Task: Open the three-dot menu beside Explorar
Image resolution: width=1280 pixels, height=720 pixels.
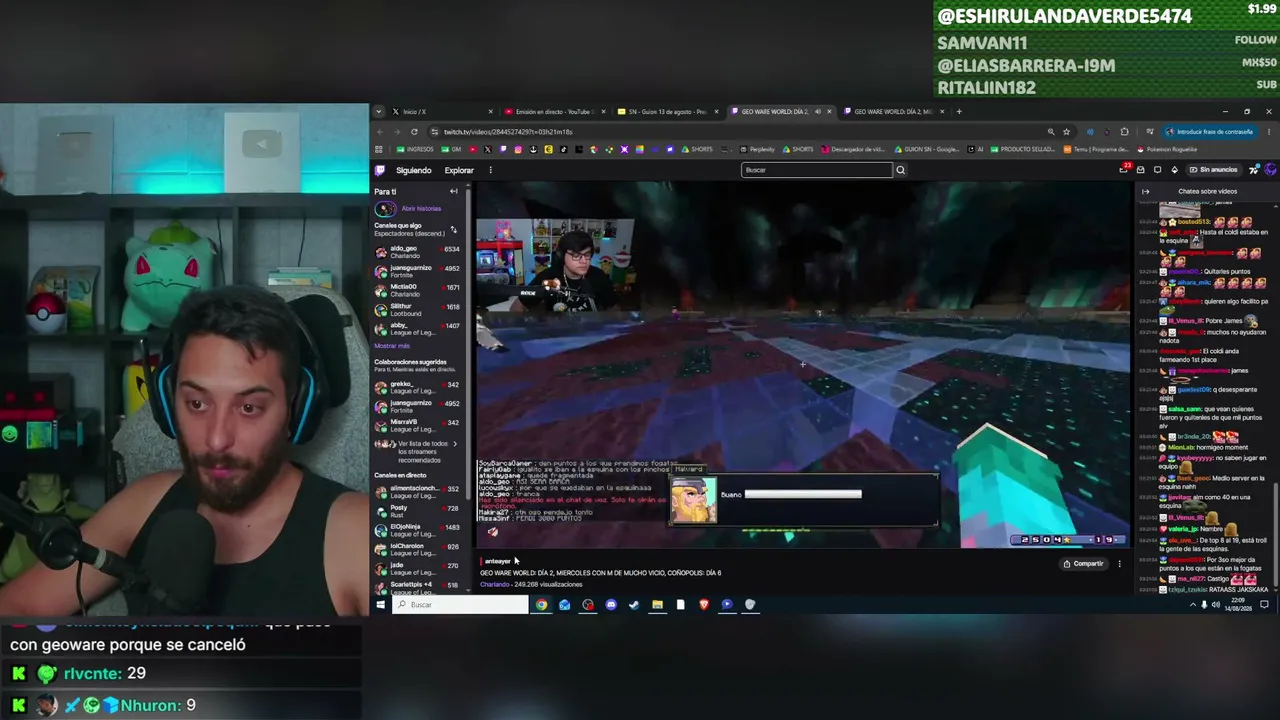Action: (490, 170)
